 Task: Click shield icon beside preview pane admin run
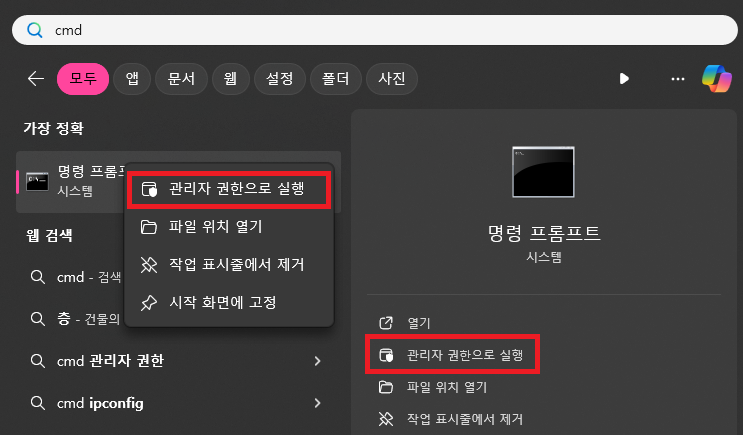tap(386, 355)
